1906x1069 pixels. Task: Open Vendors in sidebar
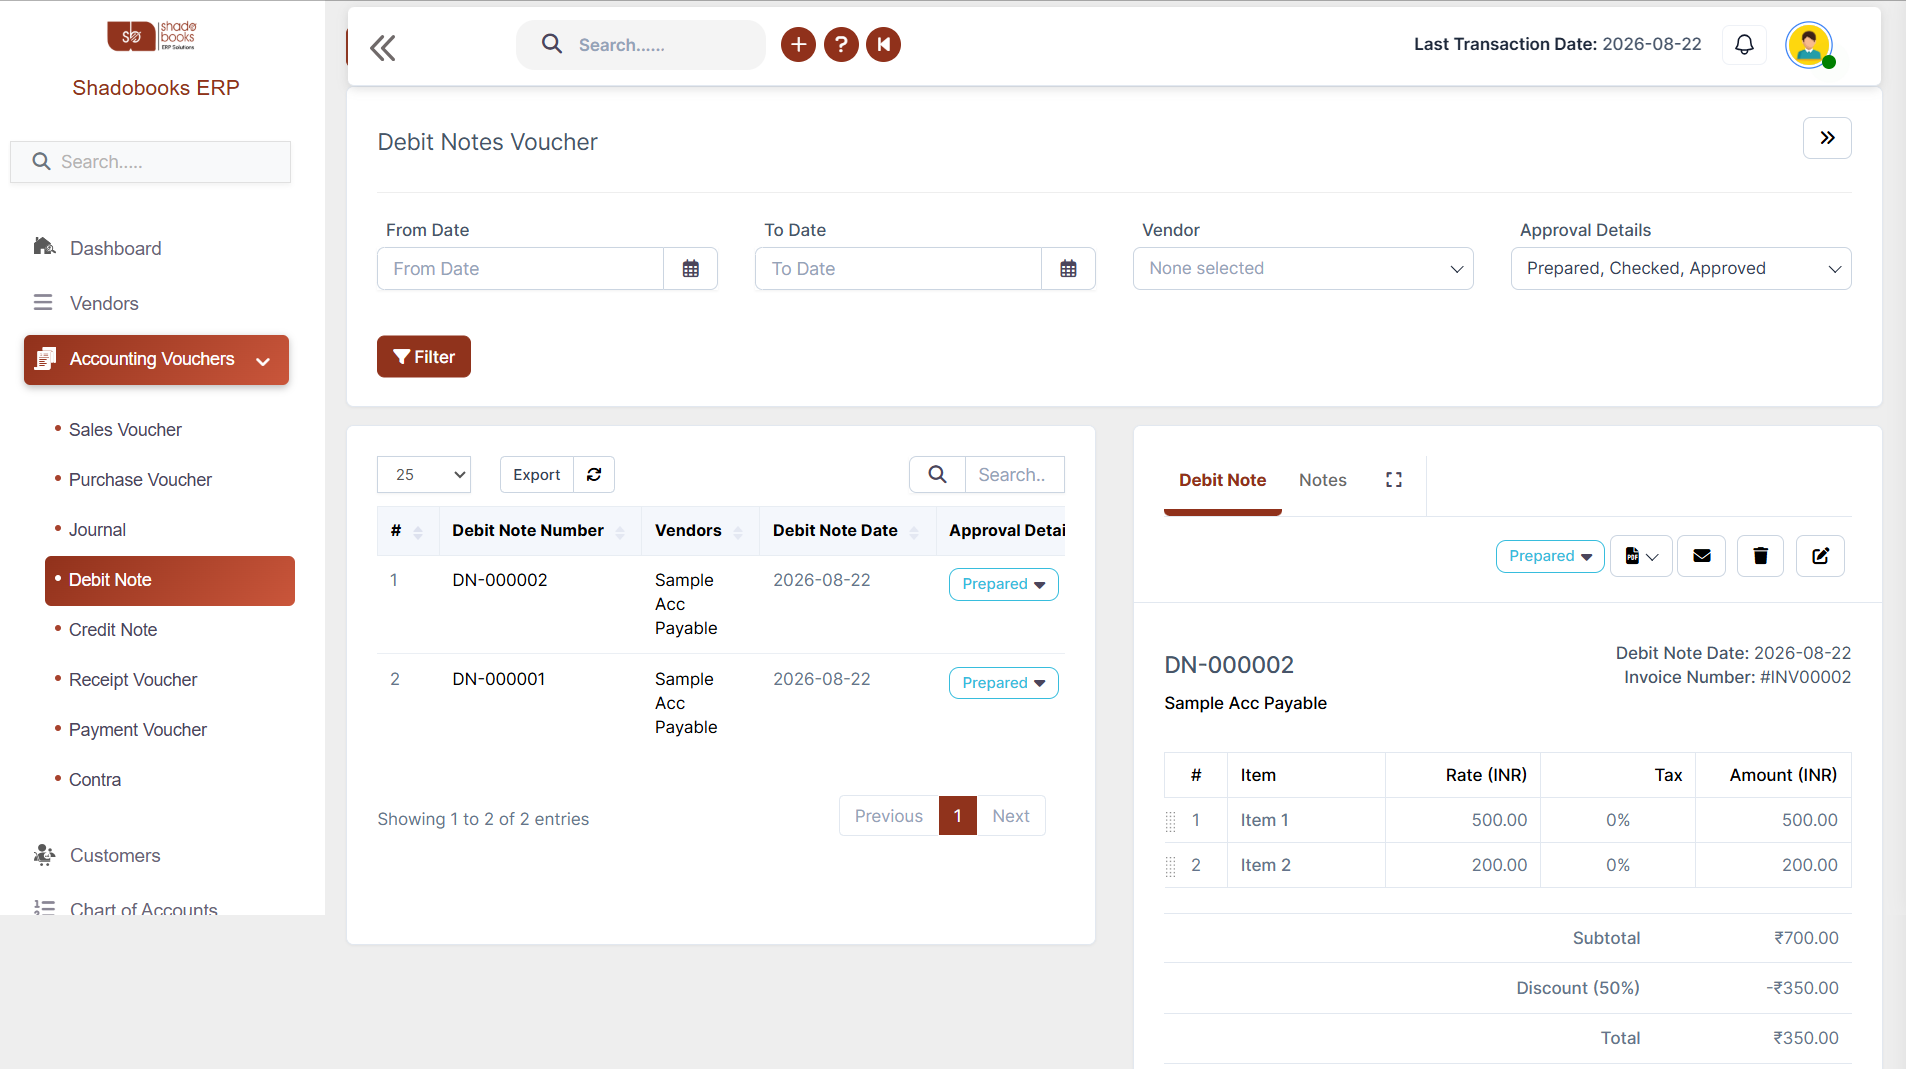tap(104, 303)
